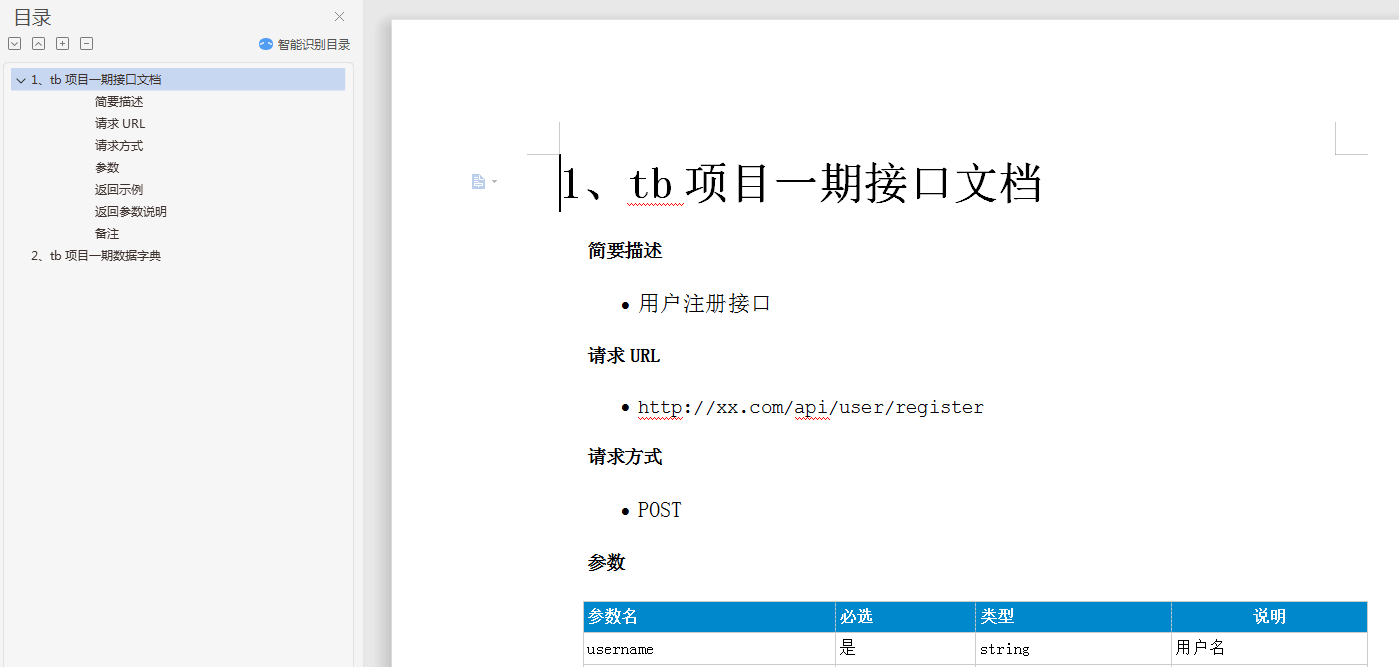The image size is (1399, 667).
Task: Collapse the tb 项目一期接口文档 tree node
Action: pyautogui.click(x=20, y=79)
